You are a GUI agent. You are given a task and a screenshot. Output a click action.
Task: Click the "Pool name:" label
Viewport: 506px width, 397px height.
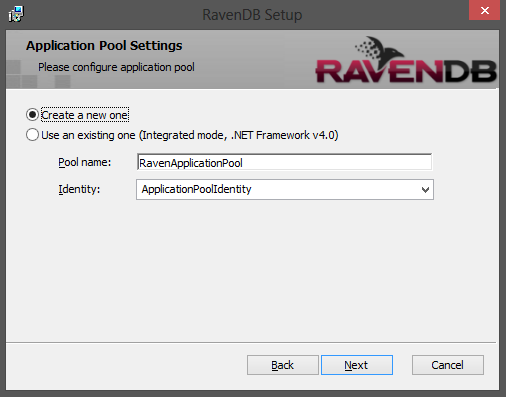[85, 162]
